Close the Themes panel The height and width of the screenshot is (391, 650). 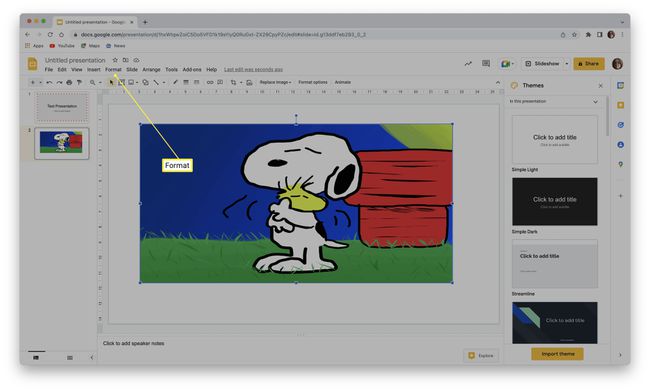[601, 85]
